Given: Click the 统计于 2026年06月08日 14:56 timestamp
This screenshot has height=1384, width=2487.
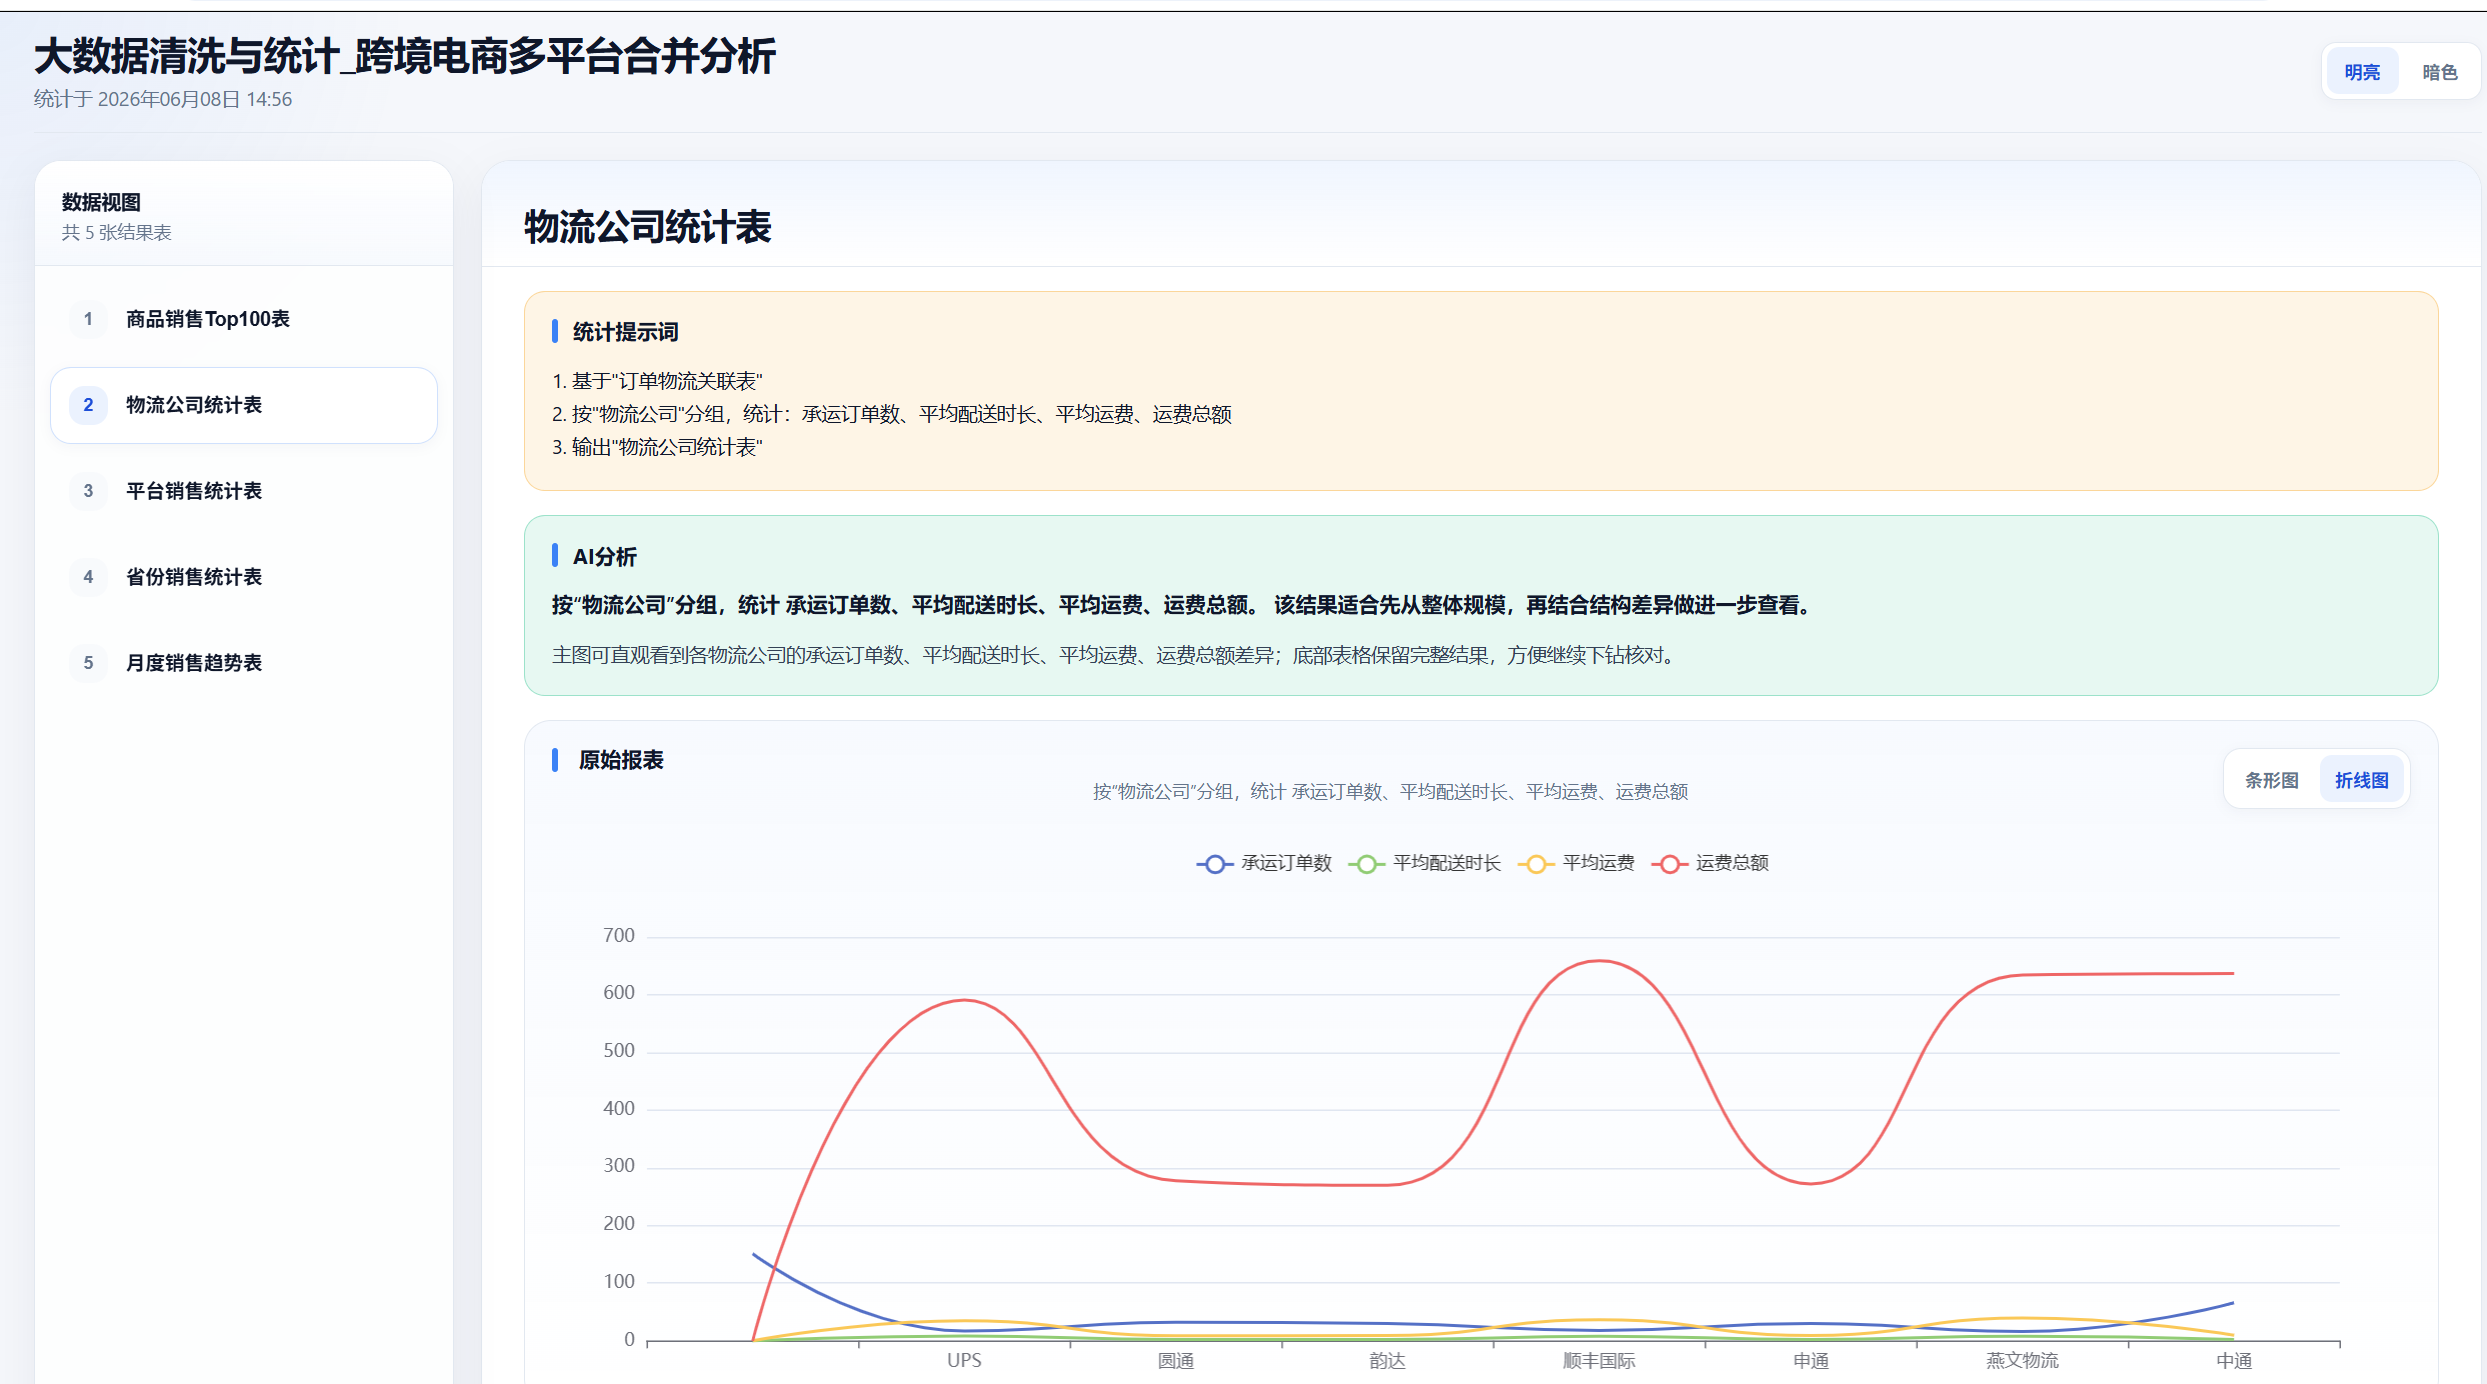Looking at the screenshot, I should click(163, 99).
